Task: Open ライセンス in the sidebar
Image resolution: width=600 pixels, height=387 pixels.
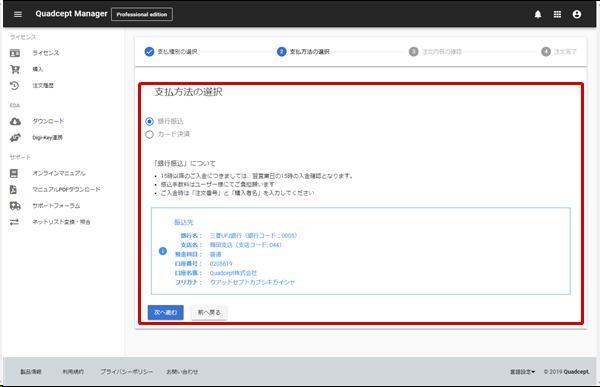Action: coord(46,53)
